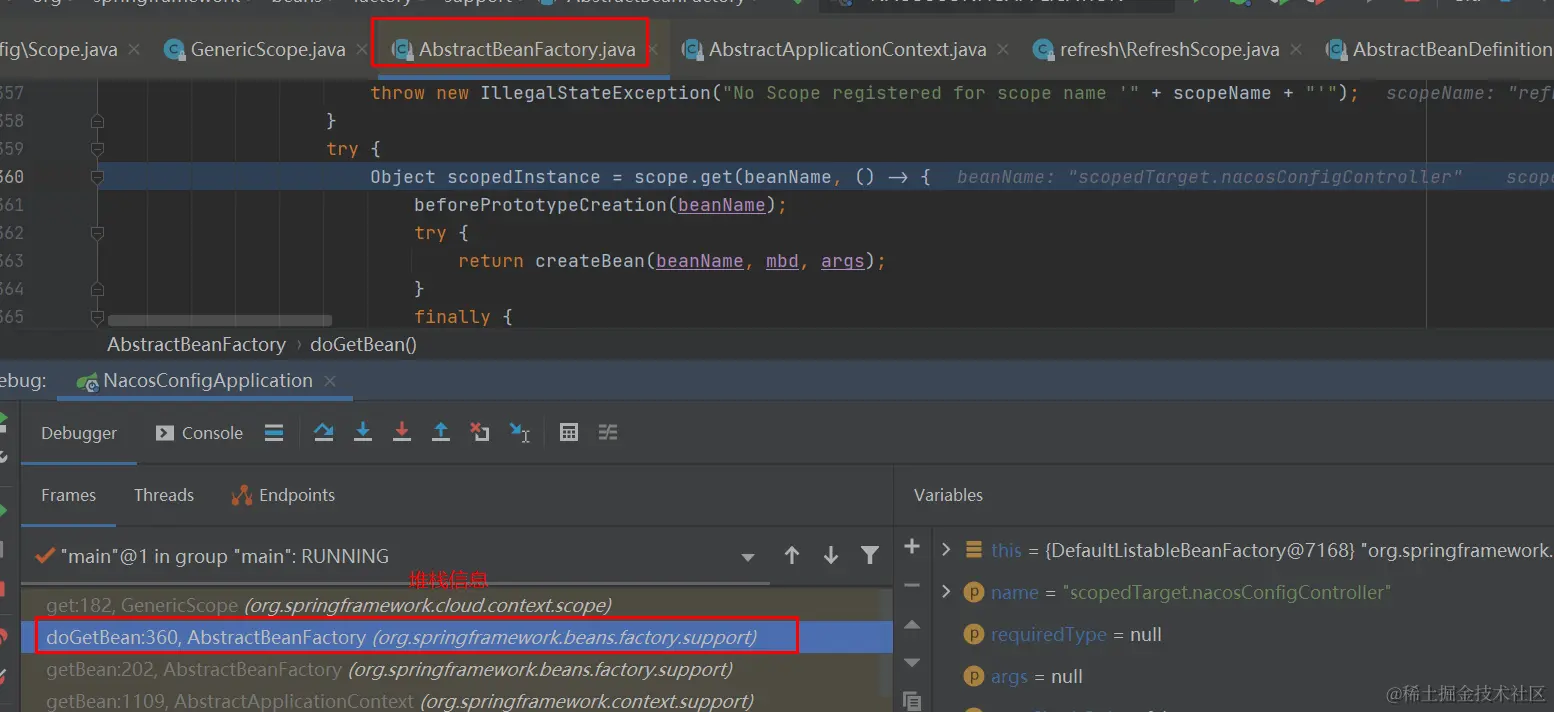Step out of the current method
The width and height of the screenshot is (1554, 712).
tap(441, 432)
